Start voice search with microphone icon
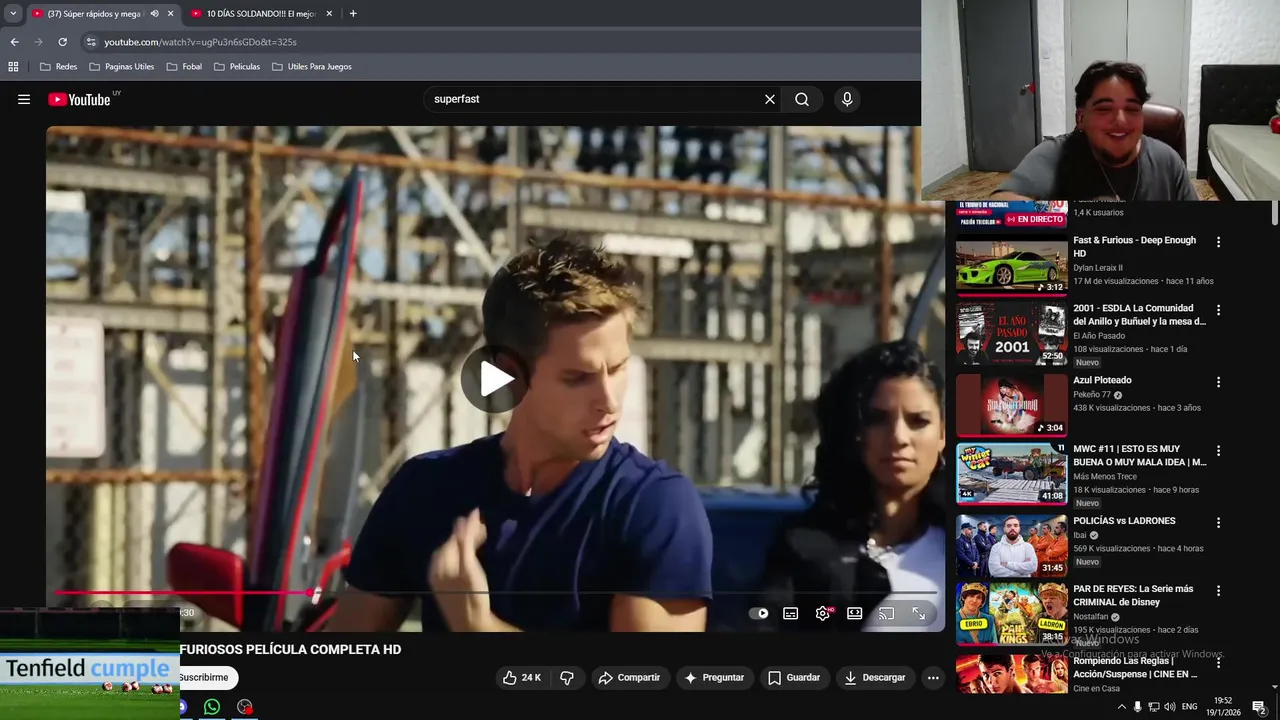Image resolution: width=1280 pixels, height=720 pixels. tap(847, 99)
